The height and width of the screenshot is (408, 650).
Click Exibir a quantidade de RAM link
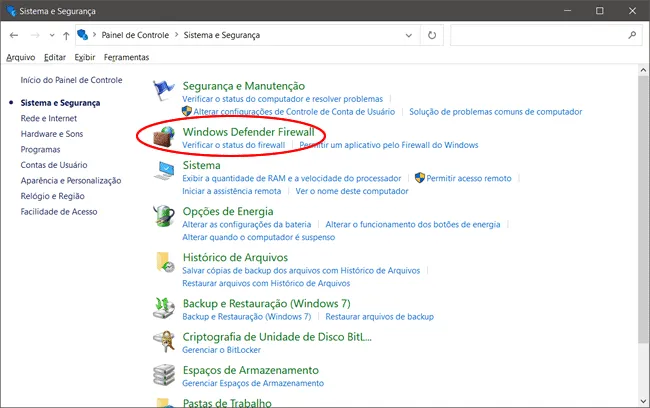292,178
